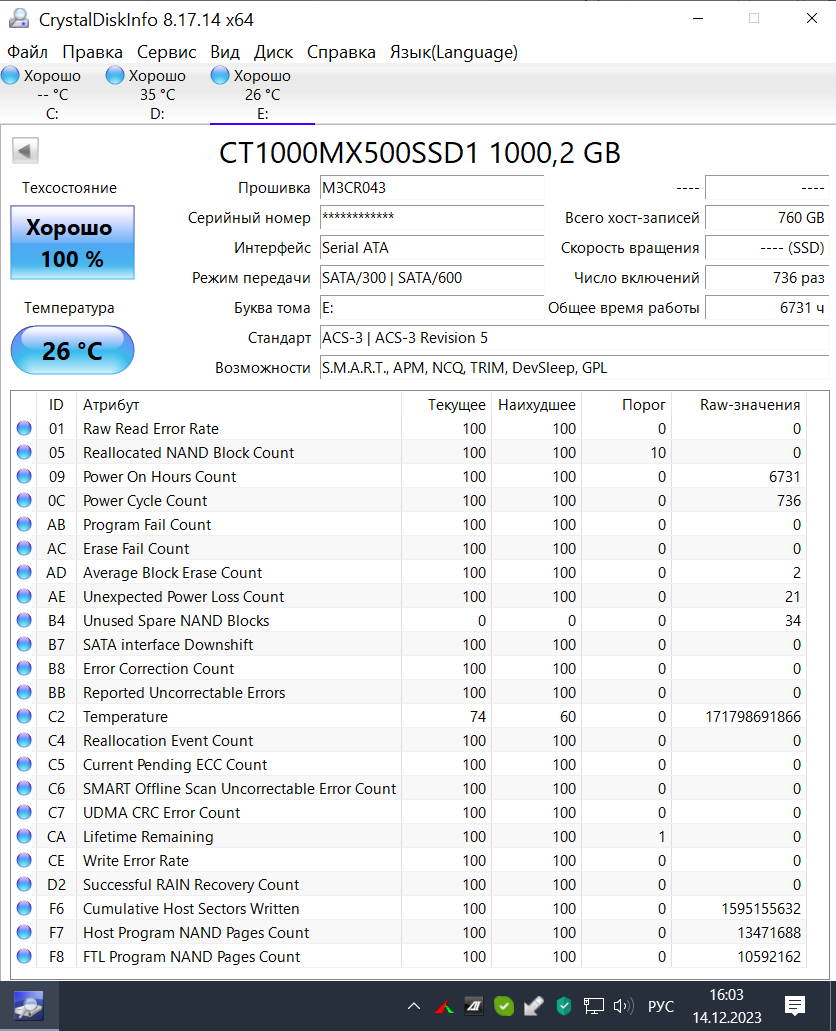Click the Стандарт field ACS-3 Revision 5
Image resolution: width=836 pixels, height=1031 pixels.
[x=574, y=338]
